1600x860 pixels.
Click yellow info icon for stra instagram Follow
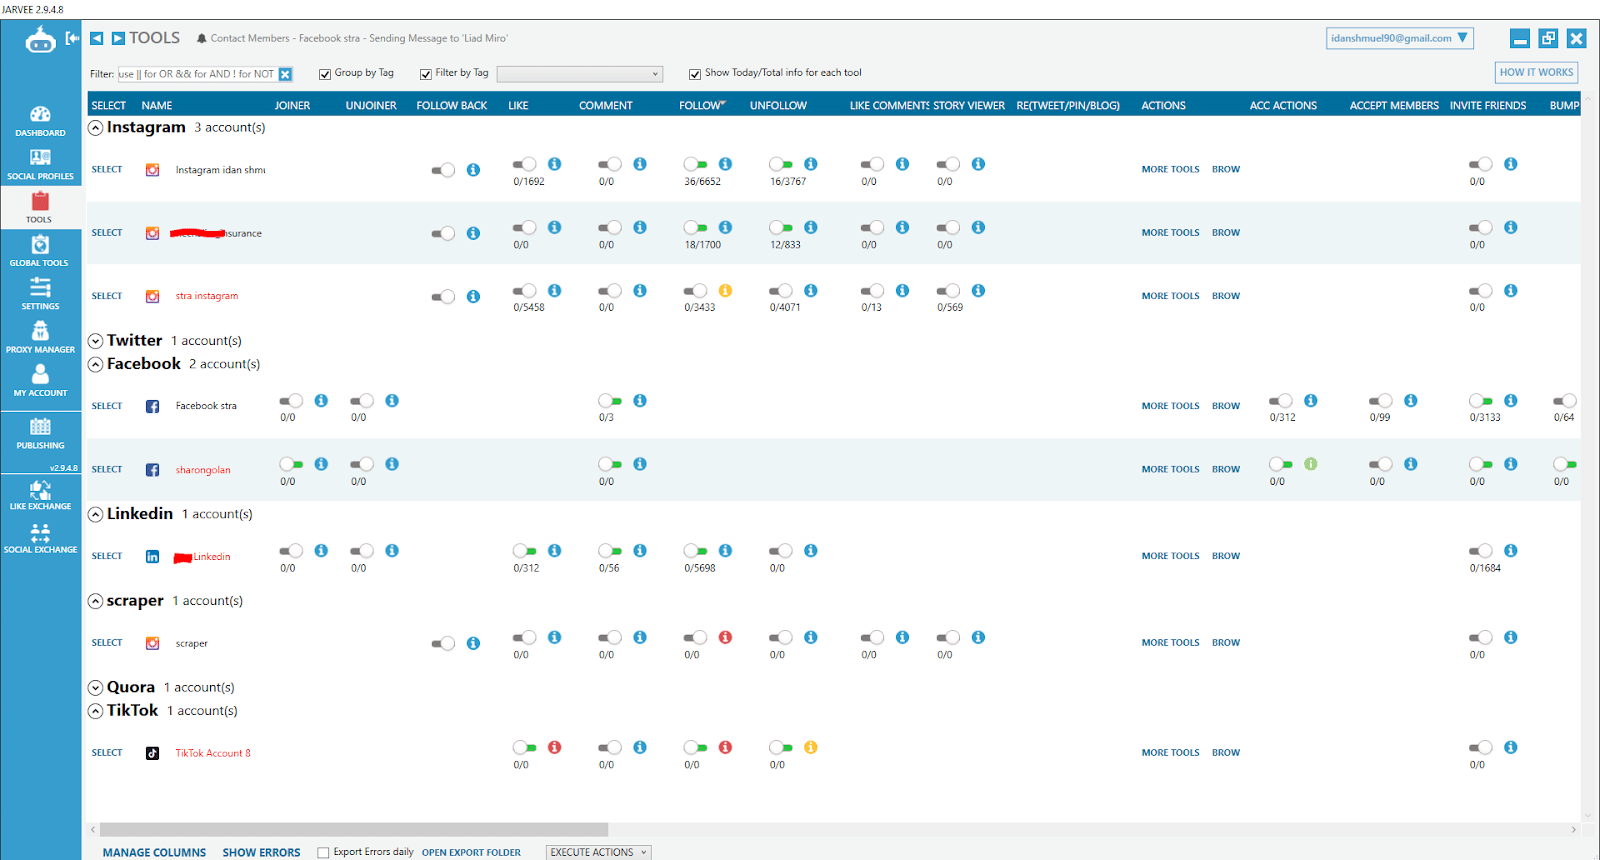(x=725, y=291)
